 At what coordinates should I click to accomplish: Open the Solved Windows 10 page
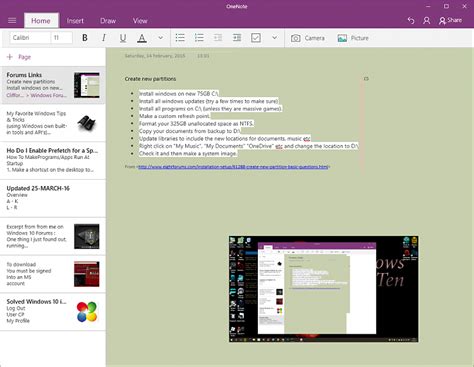(x=53, y=311)
